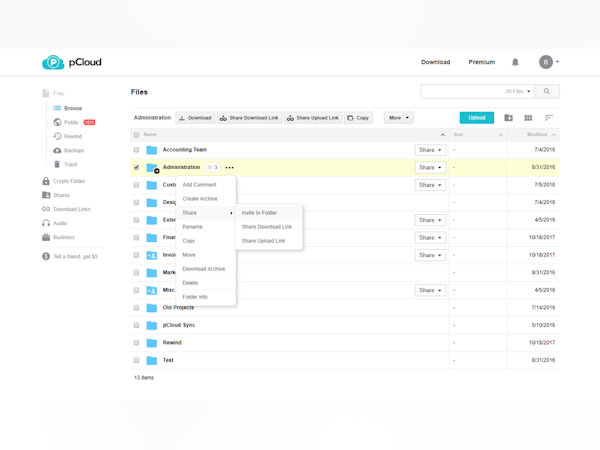Open the user avatar menu
600x450 pixels.
pyautogui.click(x=549, y=62)
